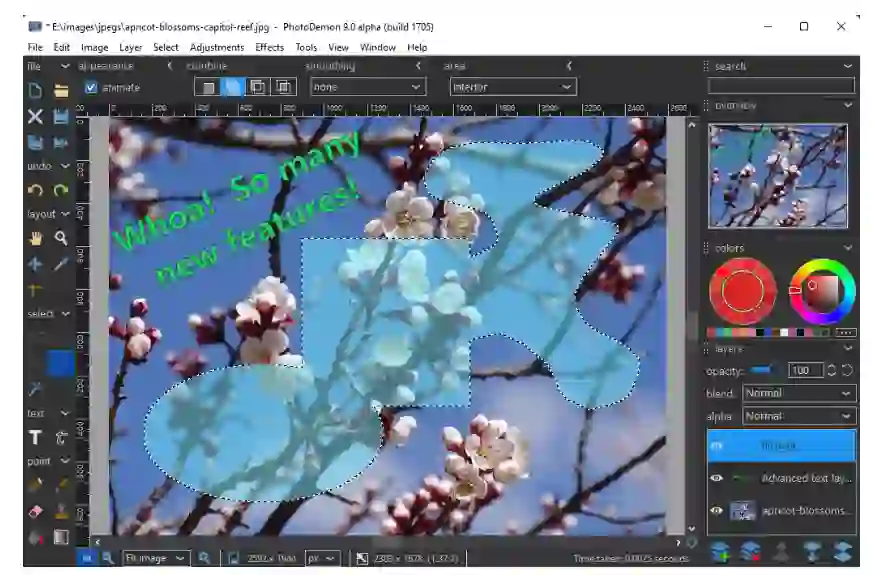Click the Undo arrow icon
872x575 pixels.
pyautogui.click(x=35, y=191)
